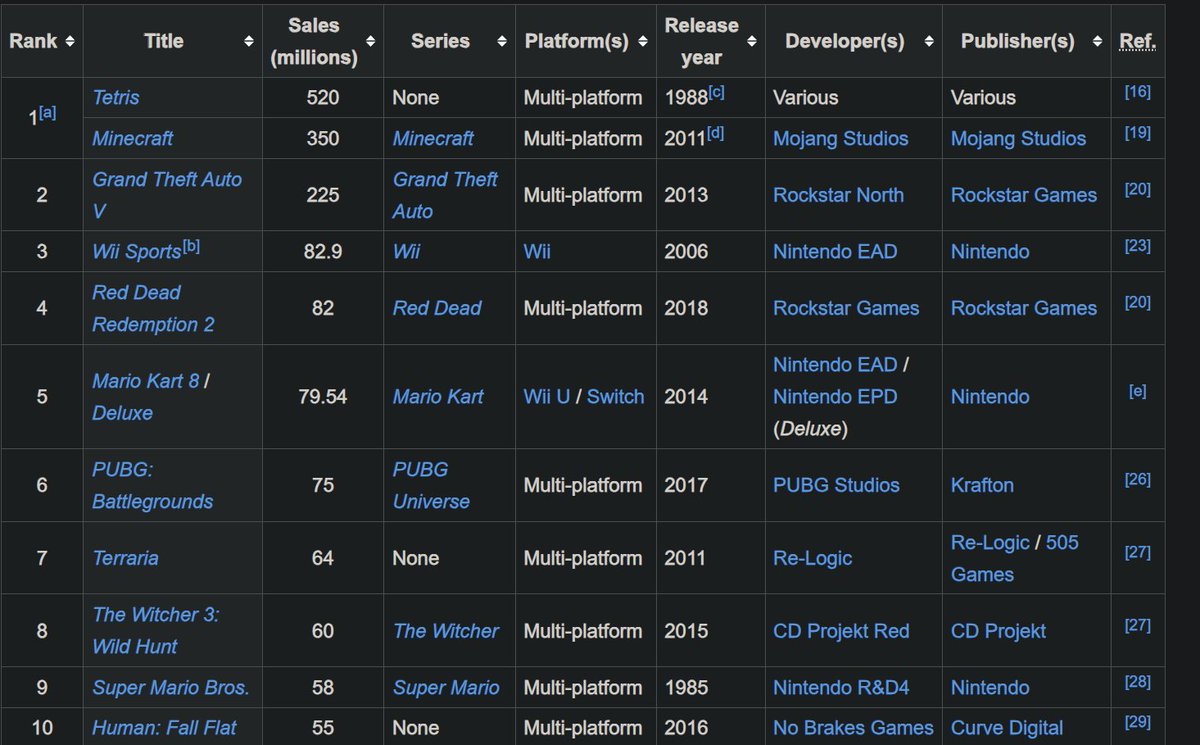This screenshot has height=745, width=1200.
Task: Open Switch platform link
Action: (615, 397)
